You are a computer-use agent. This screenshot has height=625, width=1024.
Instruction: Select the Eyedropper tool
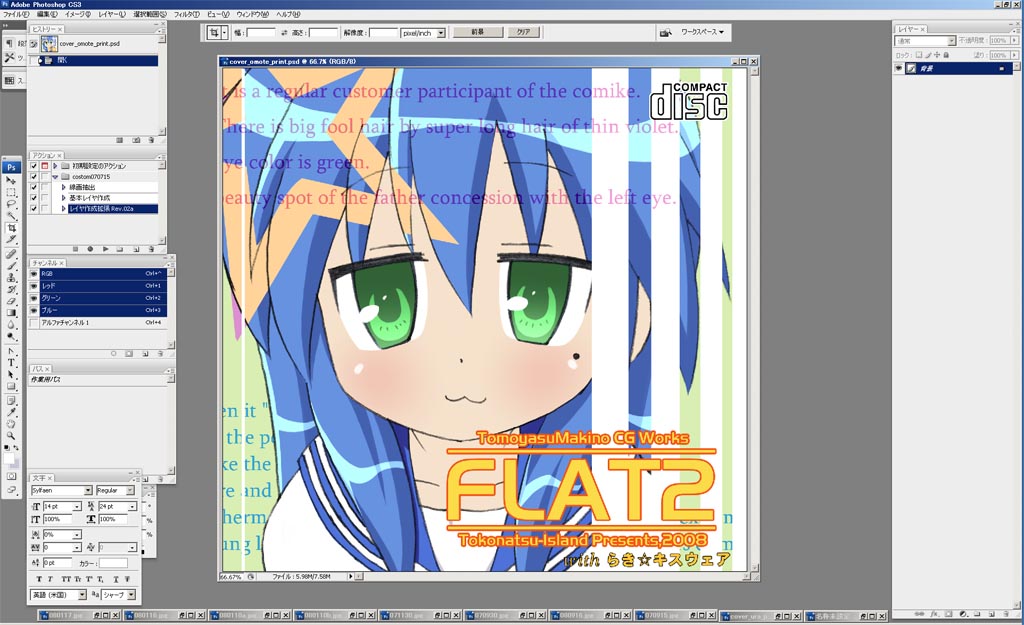11,412
